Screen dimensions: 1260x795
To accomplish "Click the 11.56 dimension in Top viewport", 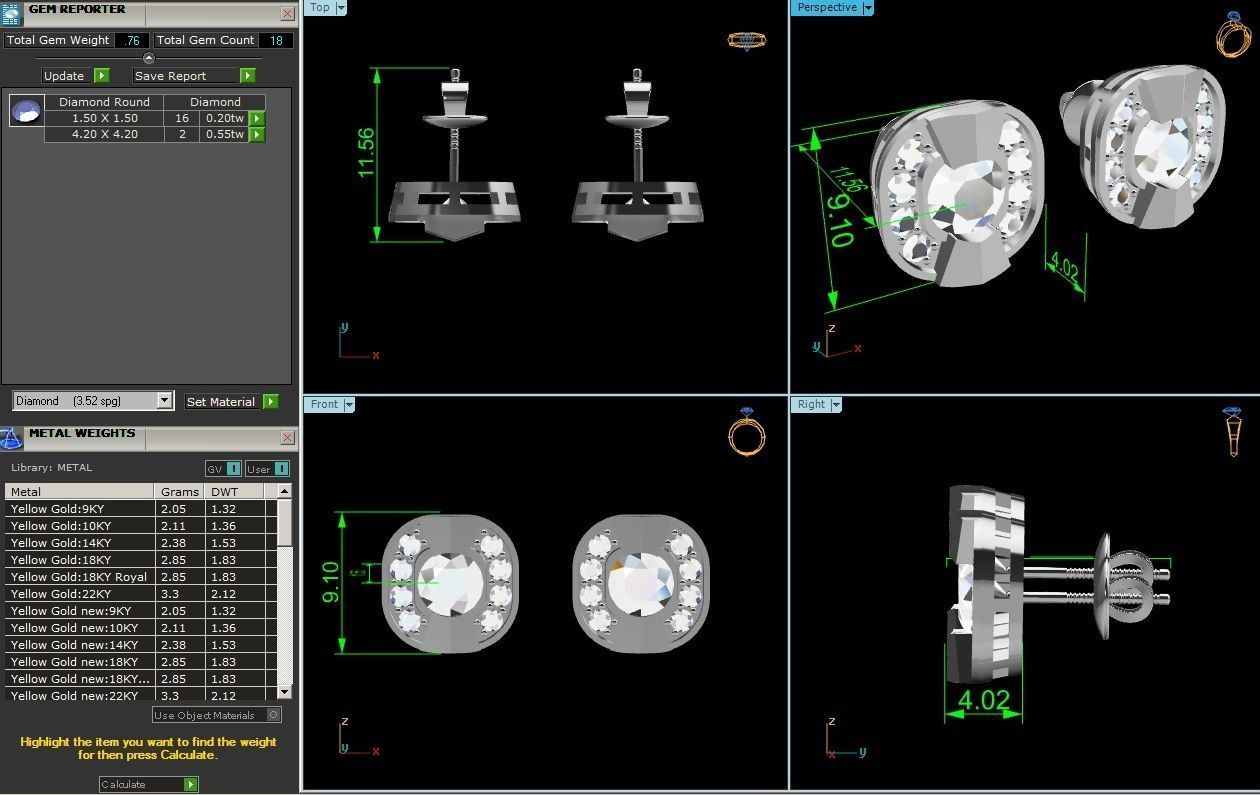I will [366, 152].
